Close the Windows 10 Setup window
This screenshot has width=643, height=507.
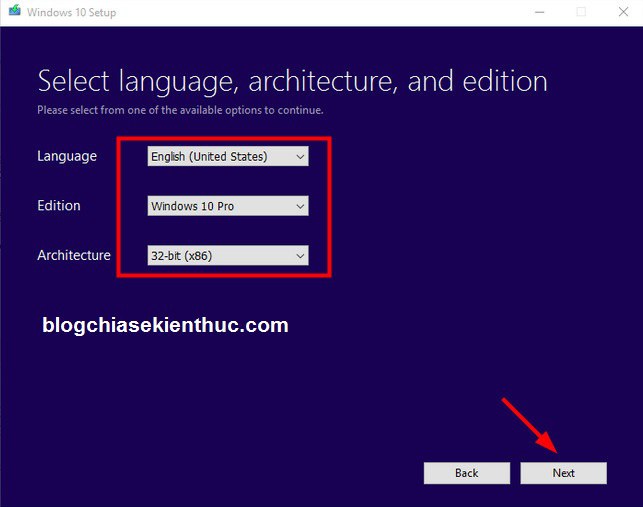(623, 12)
